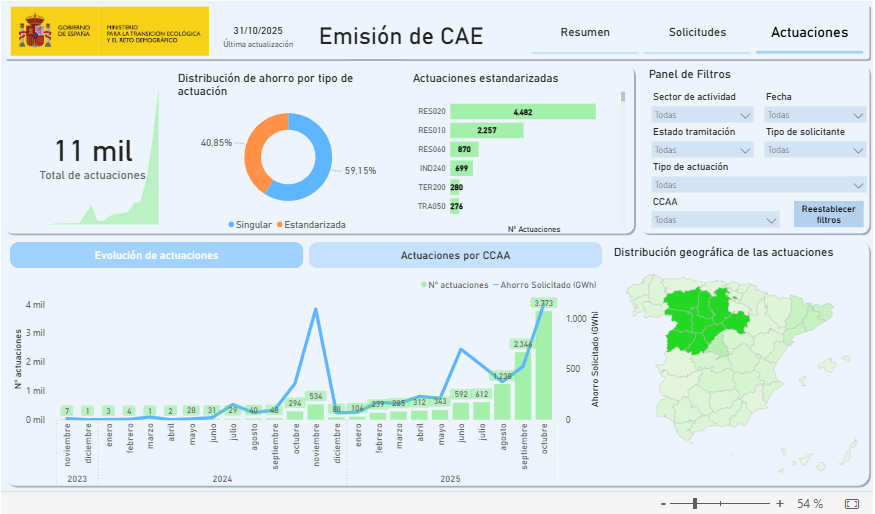
Task: Click the RES020 bar in standardized chart
Action: coord(522,112)
